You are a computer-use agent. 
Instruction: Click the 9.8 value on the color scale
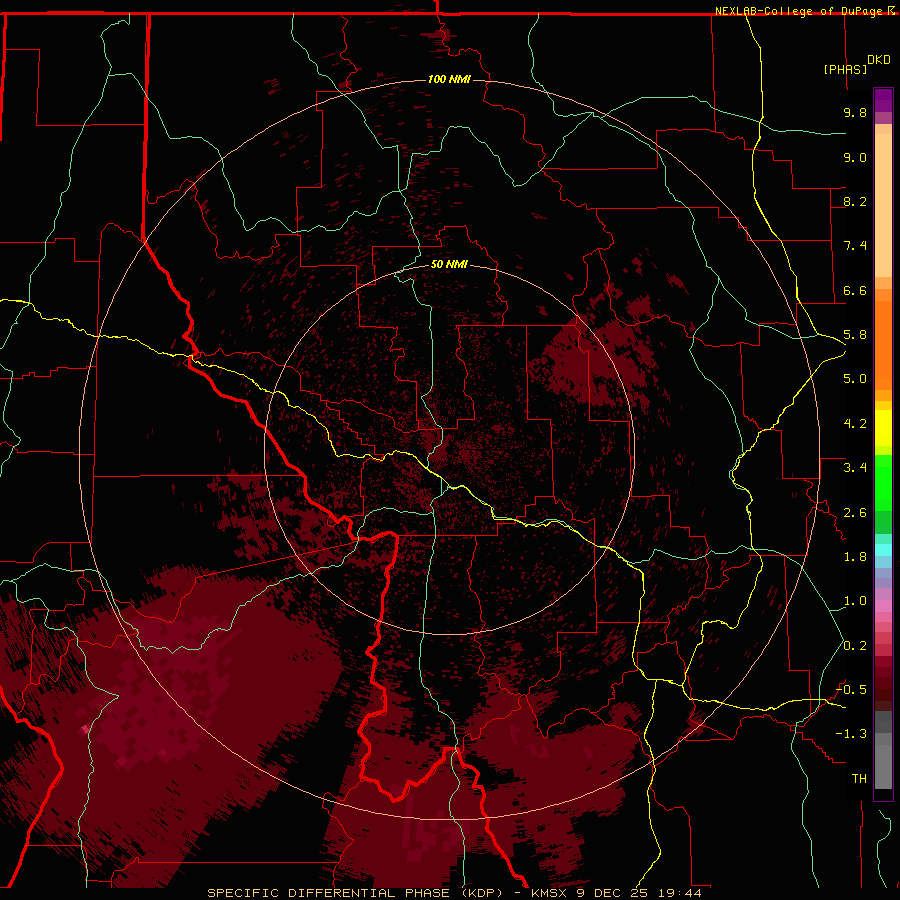[855, 112]
